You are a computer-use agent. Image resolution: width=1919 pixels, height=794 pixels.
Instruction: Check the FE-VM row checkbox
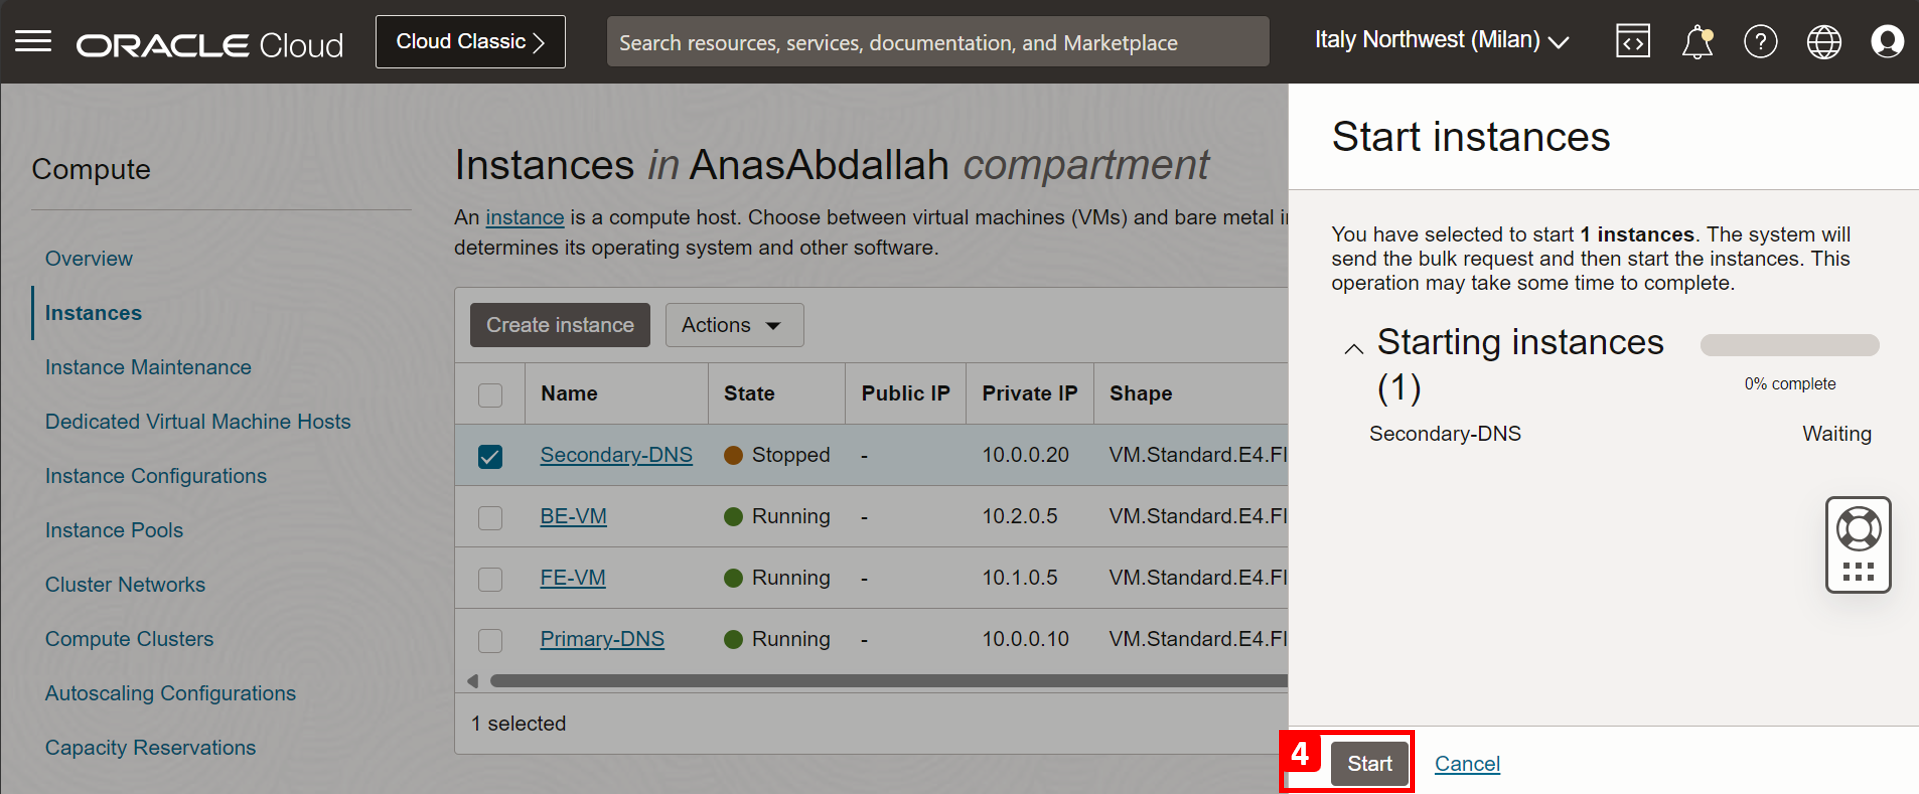pos(490,579)
